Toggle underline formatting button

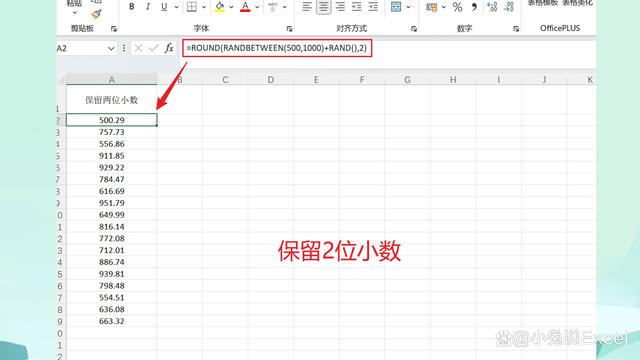(x=164, y=7)
